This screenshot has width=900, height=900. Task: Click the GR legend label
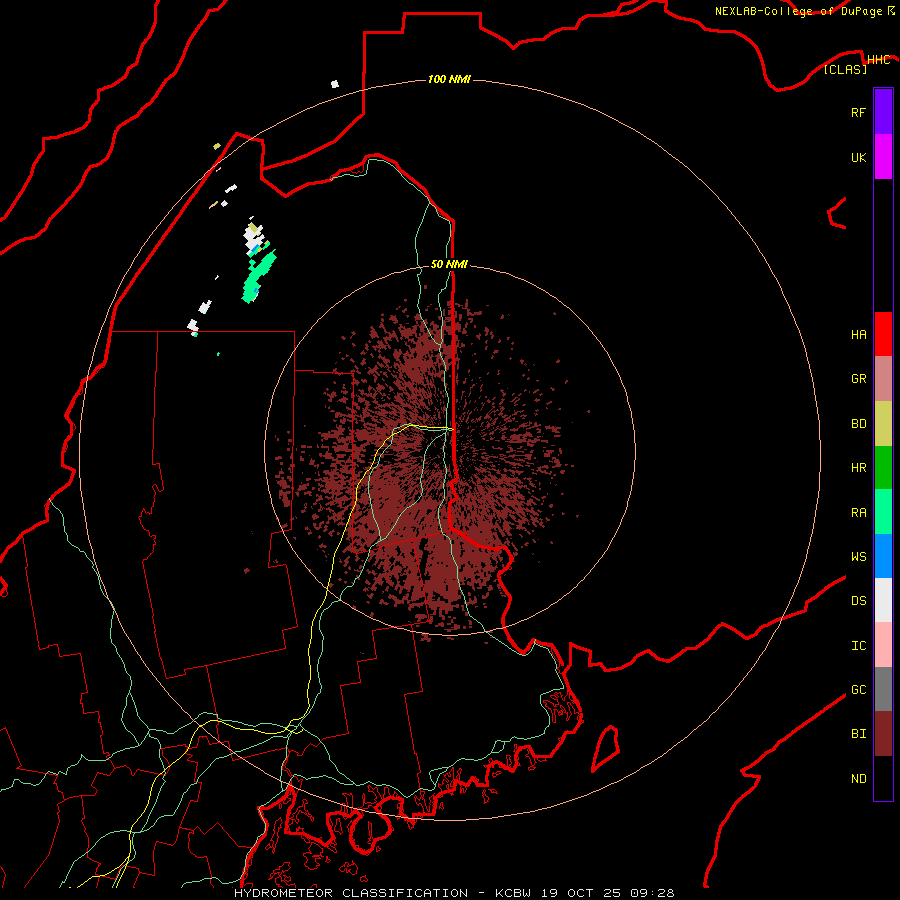tap(858, 379)
